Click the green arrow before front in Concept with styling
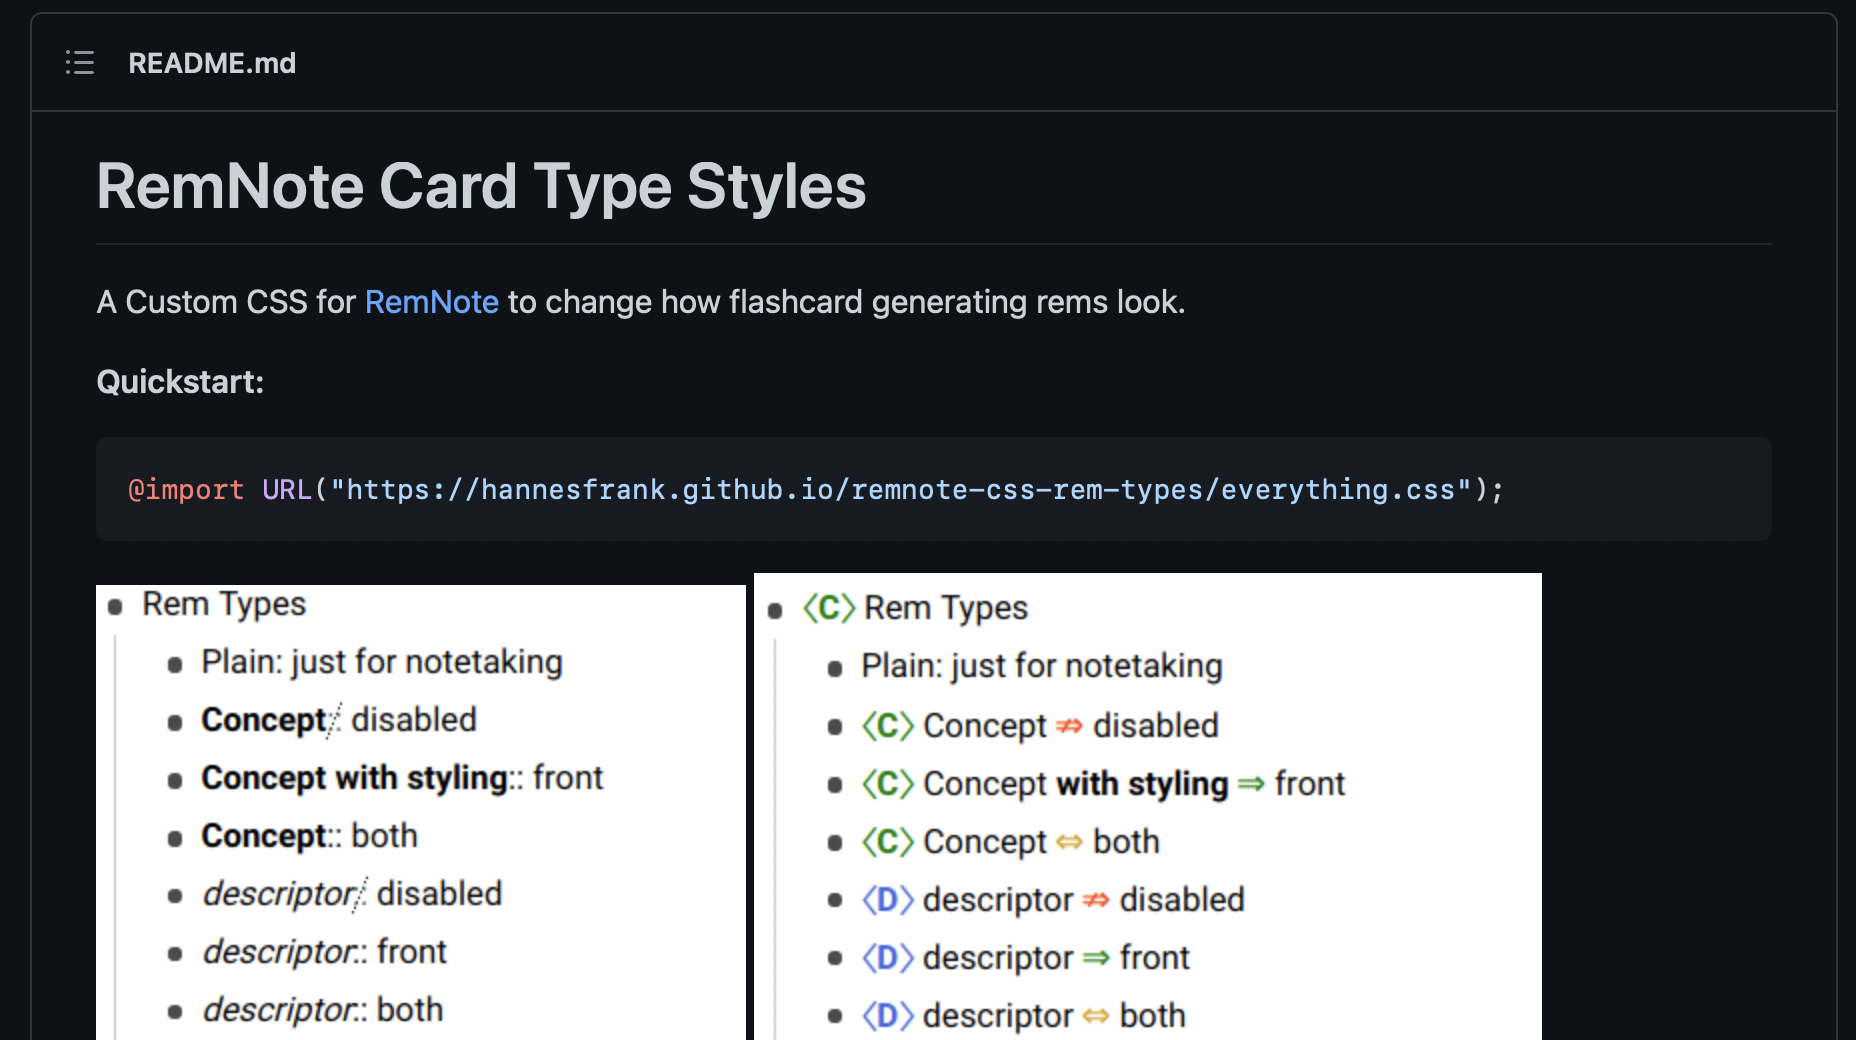1856x1040 pixels. point(1251,784)
